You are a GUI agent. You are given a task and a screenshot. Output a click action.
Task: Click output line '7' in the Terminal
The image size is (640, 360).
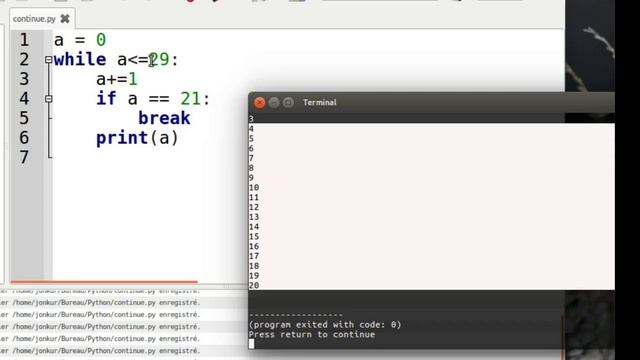251,158
